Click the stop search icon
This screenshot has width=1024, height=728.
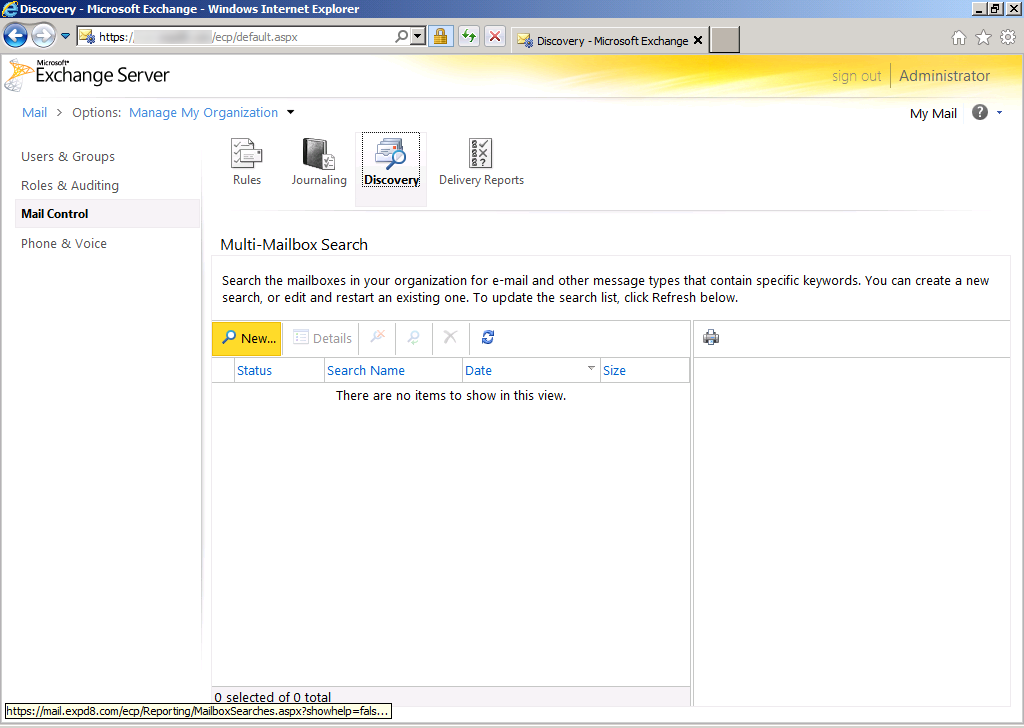click(377, 338)
